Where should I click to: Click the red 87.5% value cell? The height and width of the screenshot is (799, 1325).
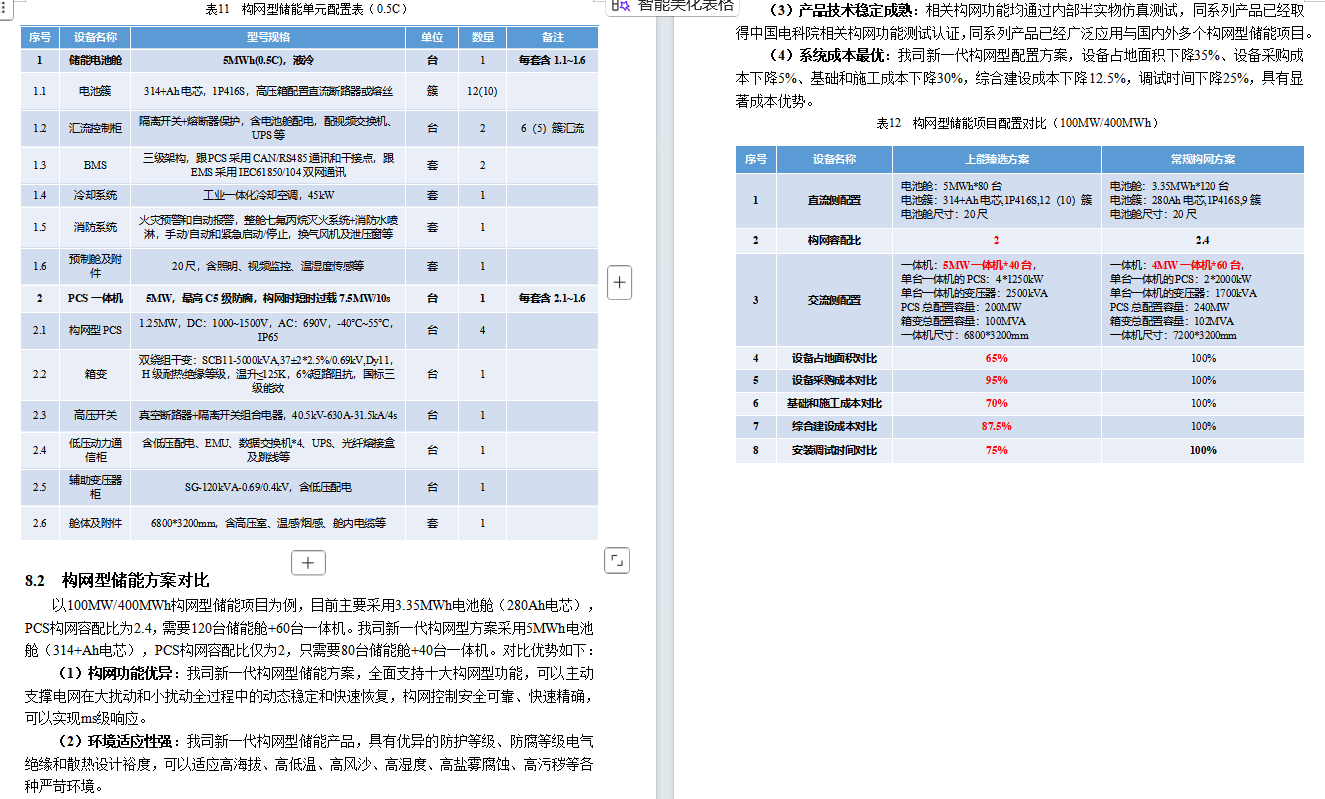click(x=997, y=426)
